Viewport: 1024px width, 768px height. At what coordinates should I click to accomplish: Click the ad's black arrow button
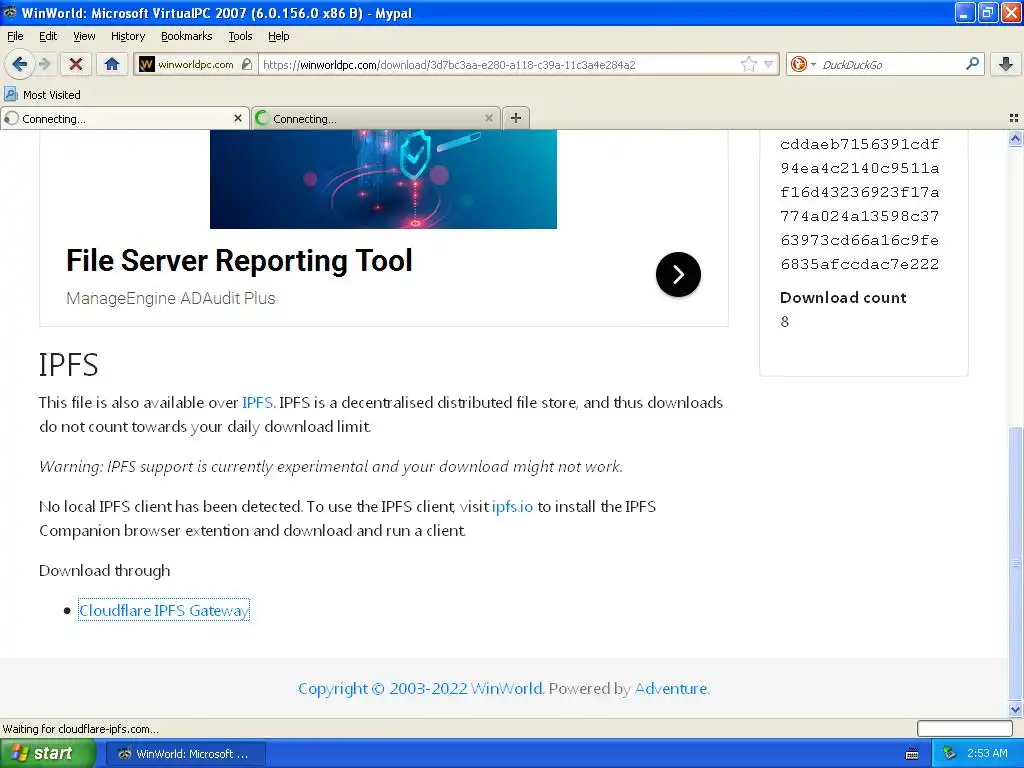678,274
